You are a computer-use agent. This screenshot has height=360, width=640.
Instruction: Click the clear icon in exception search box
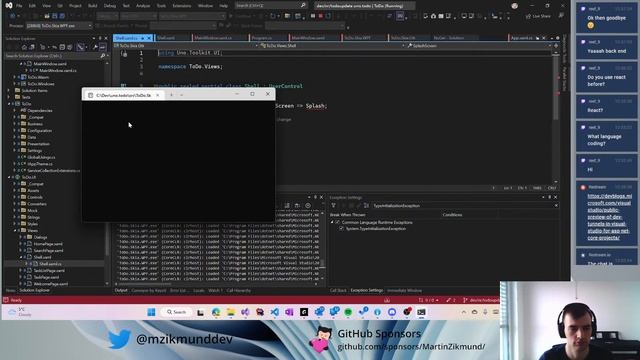556,206
